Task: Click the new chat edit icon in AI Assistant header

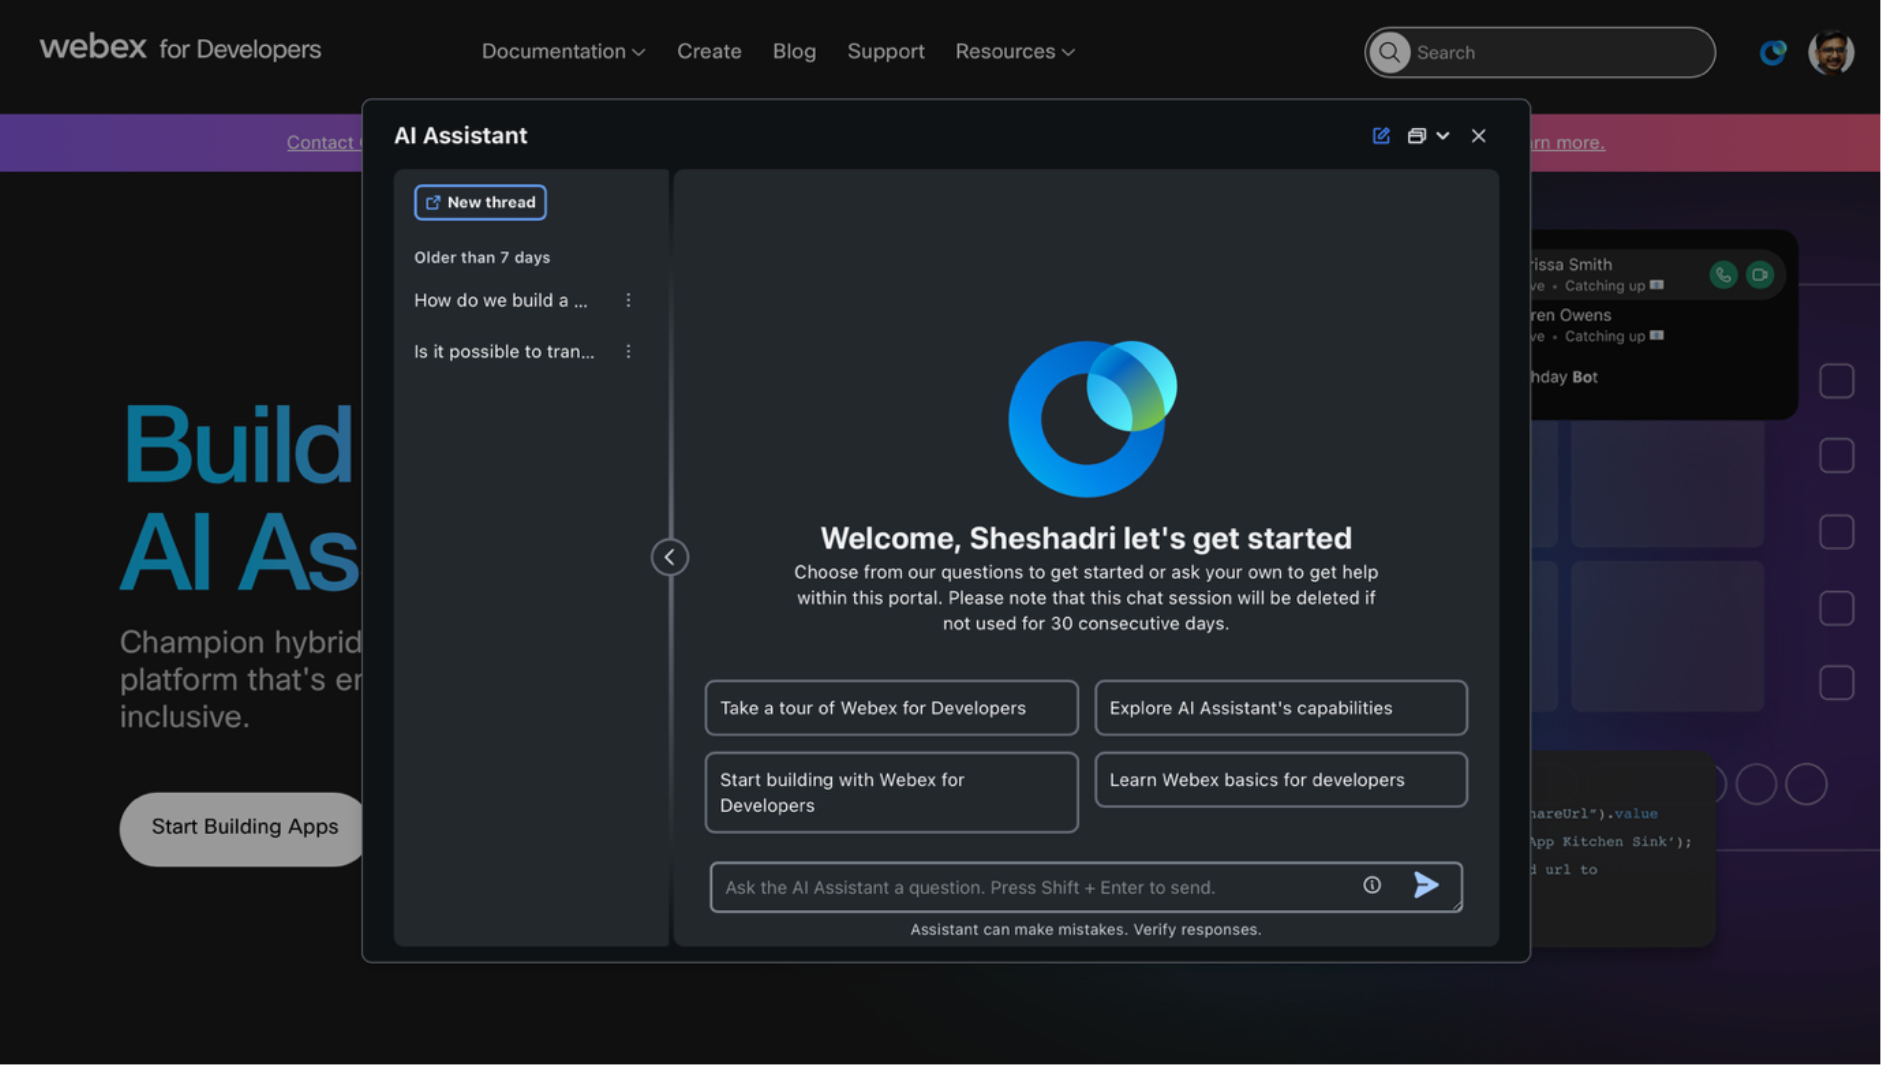Action: 1381,136
